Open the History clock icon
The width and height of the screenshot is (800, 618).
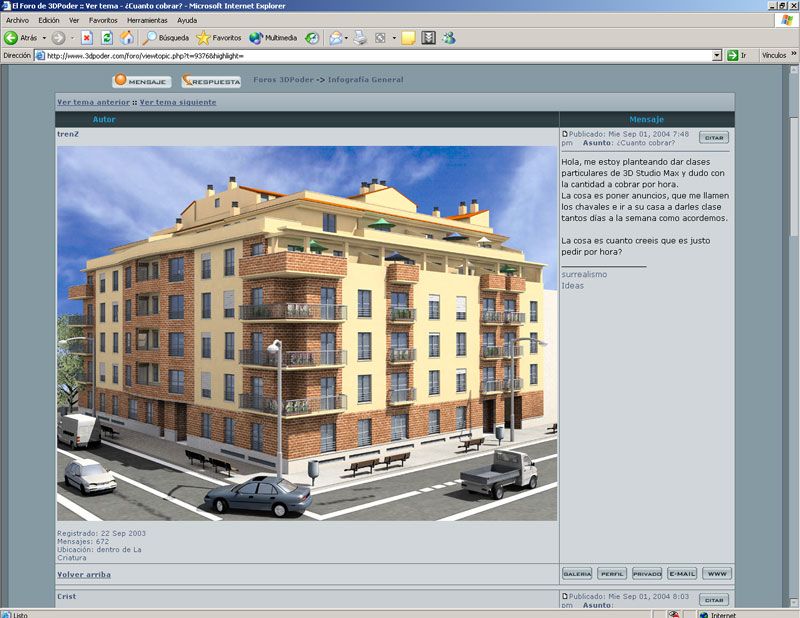(x=312, y=38)
